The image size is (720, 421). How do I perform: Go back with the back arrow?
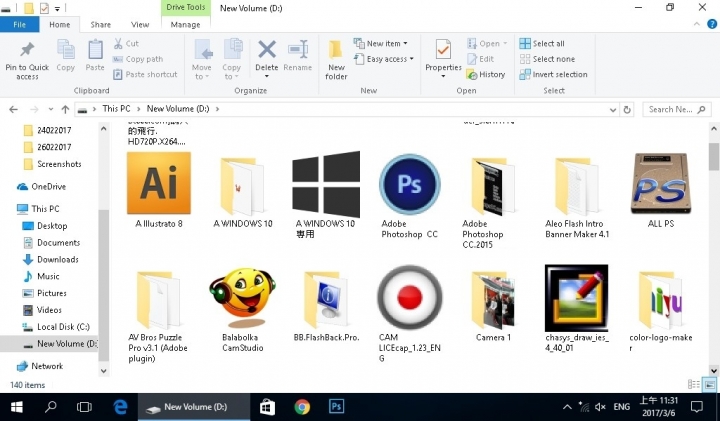coord(13,109)
